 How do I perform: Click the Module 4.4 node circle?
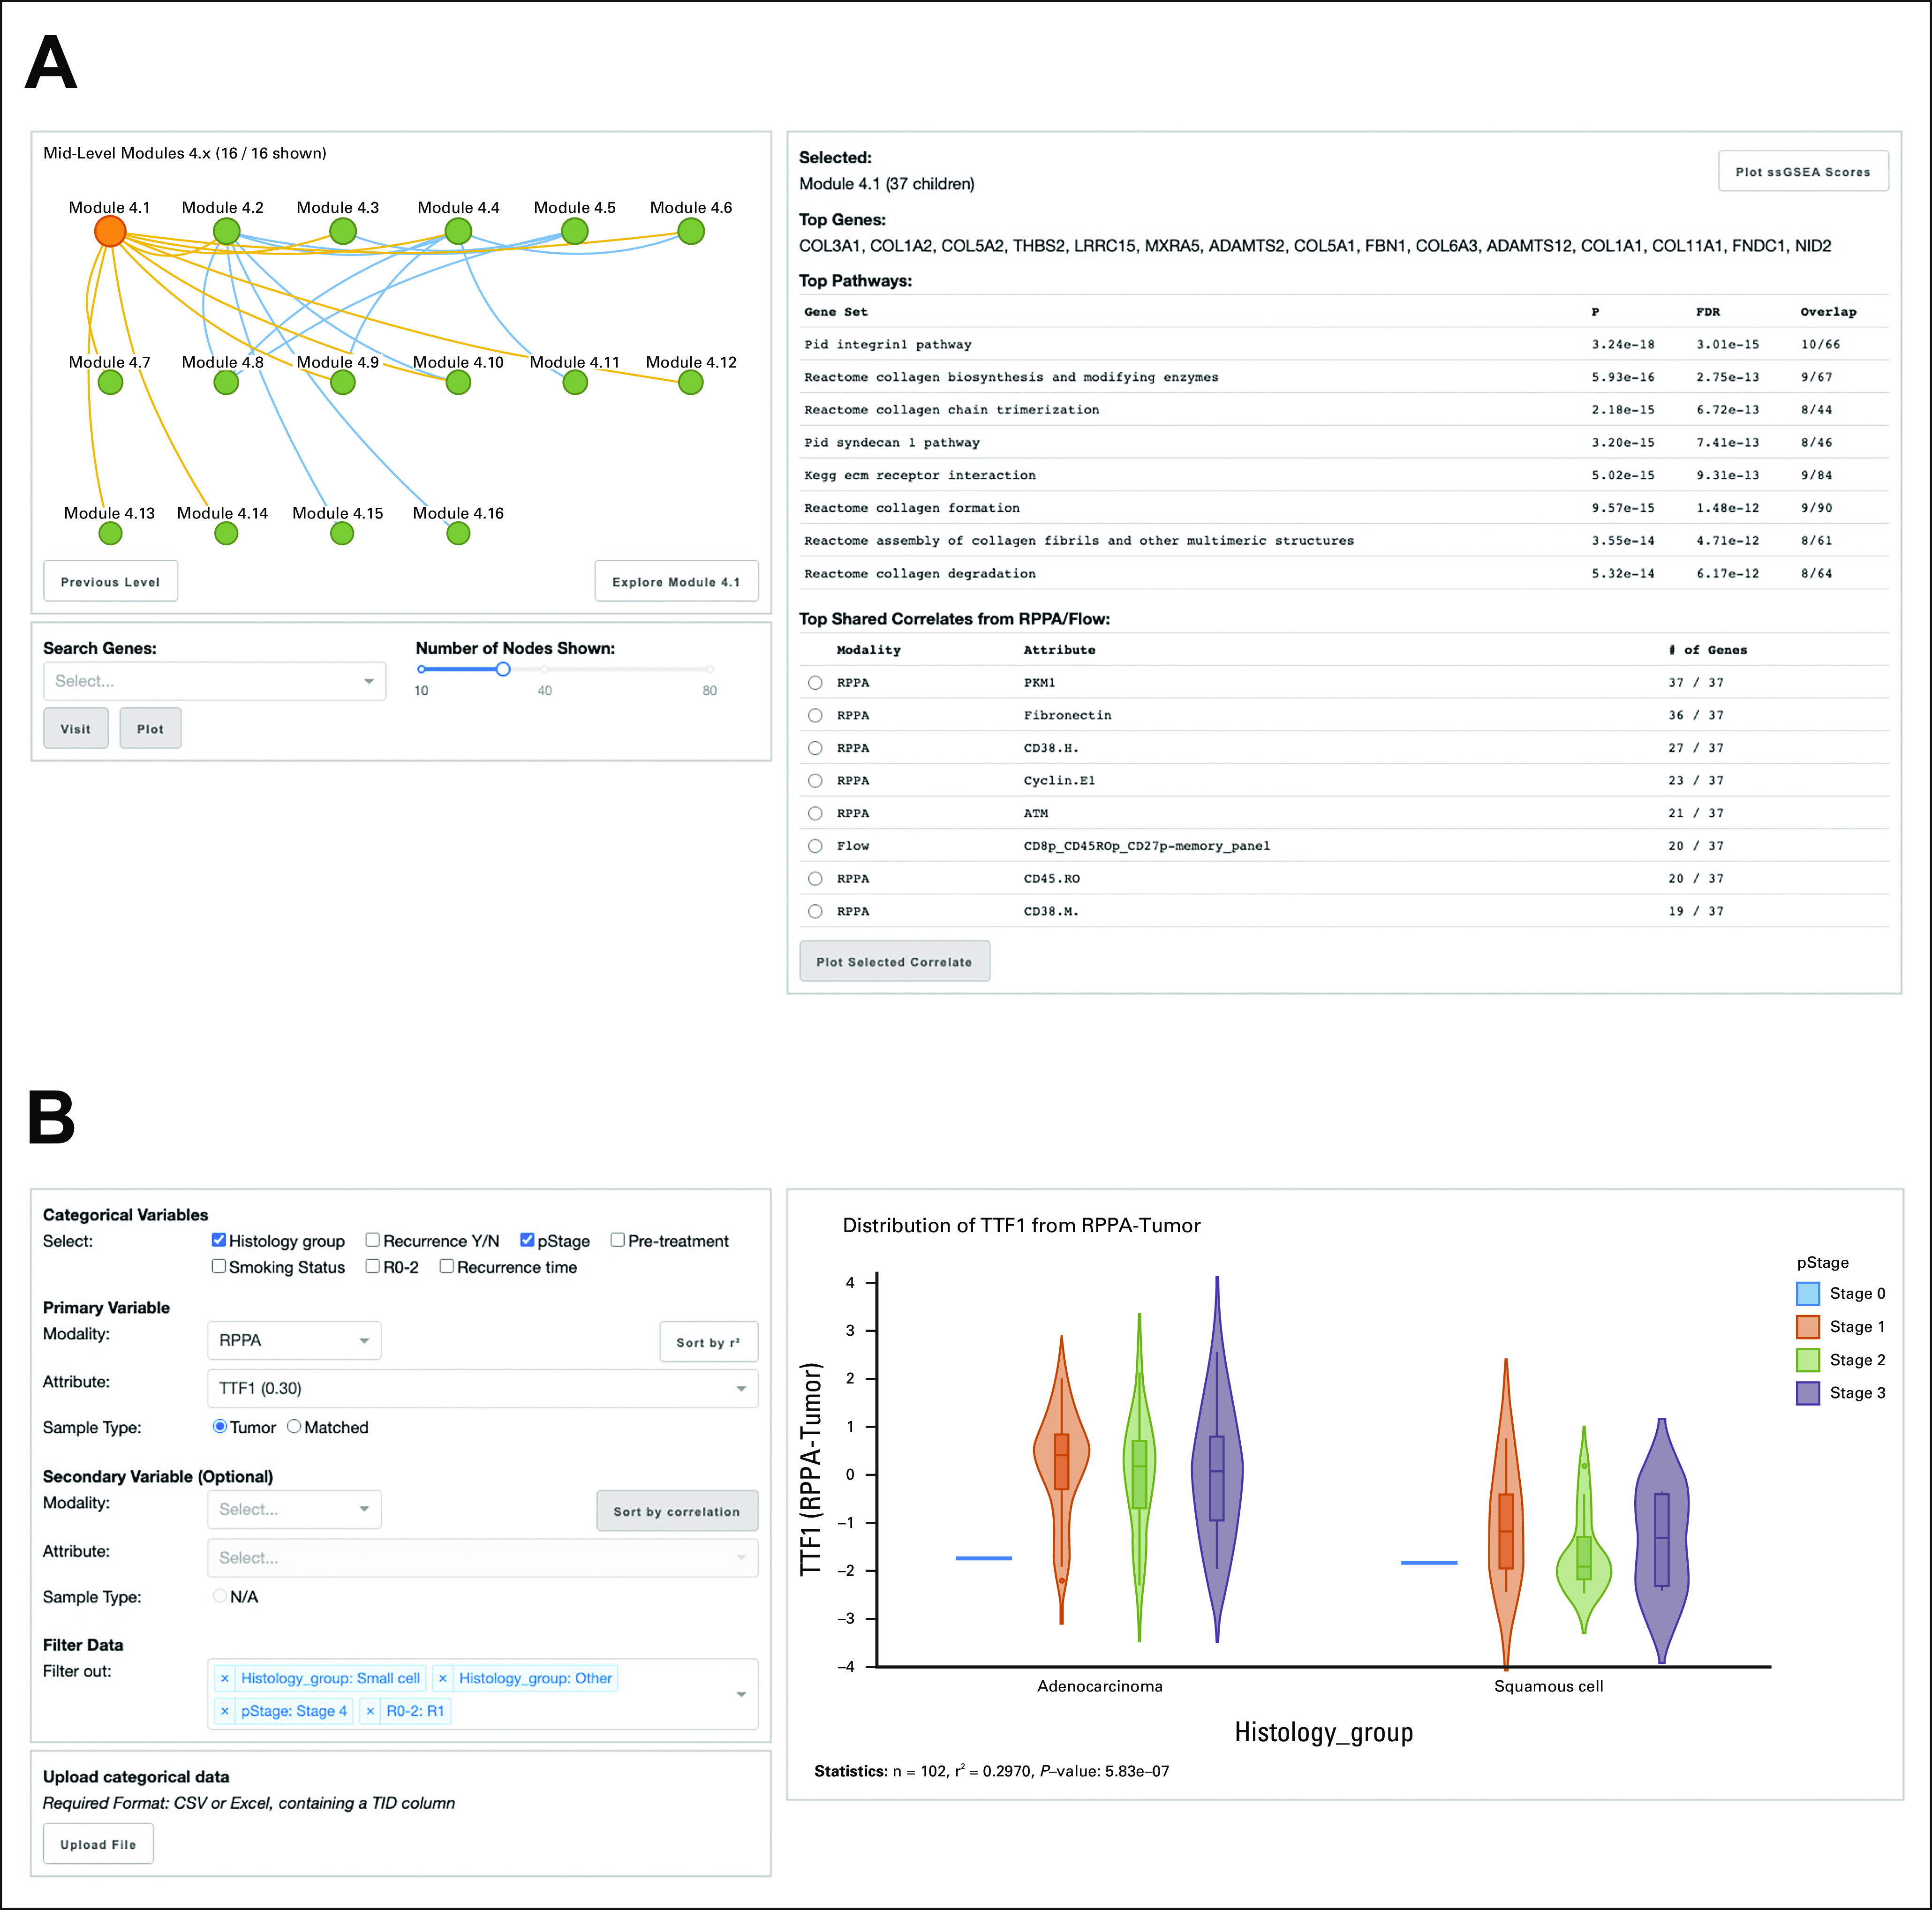(x=458, y=232)
